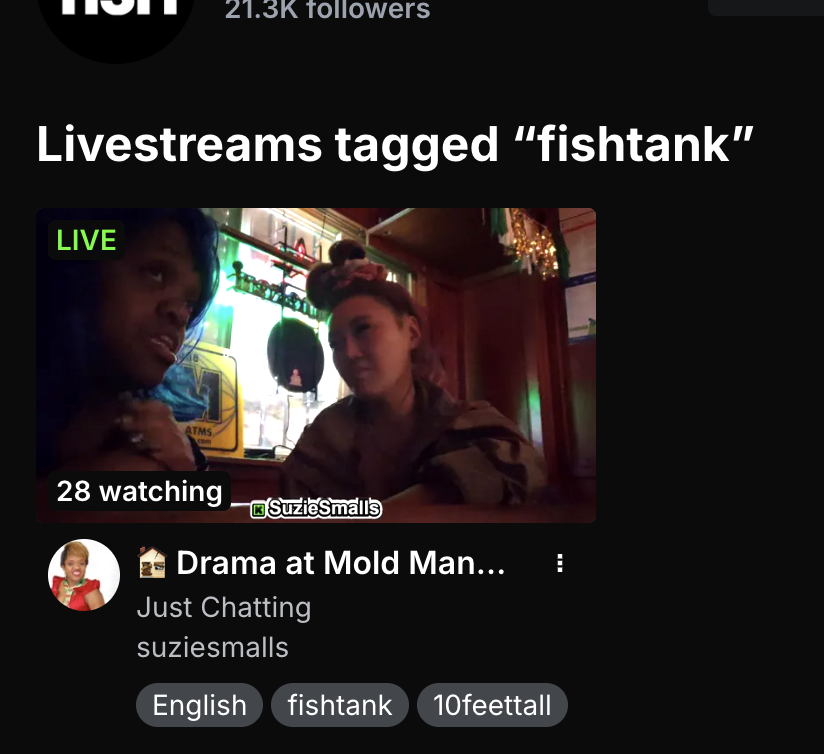Click the suziesmalls channel avatar
Image resolution: width=824 pixels, height=754 pixels.
click(x=84, y=575)
